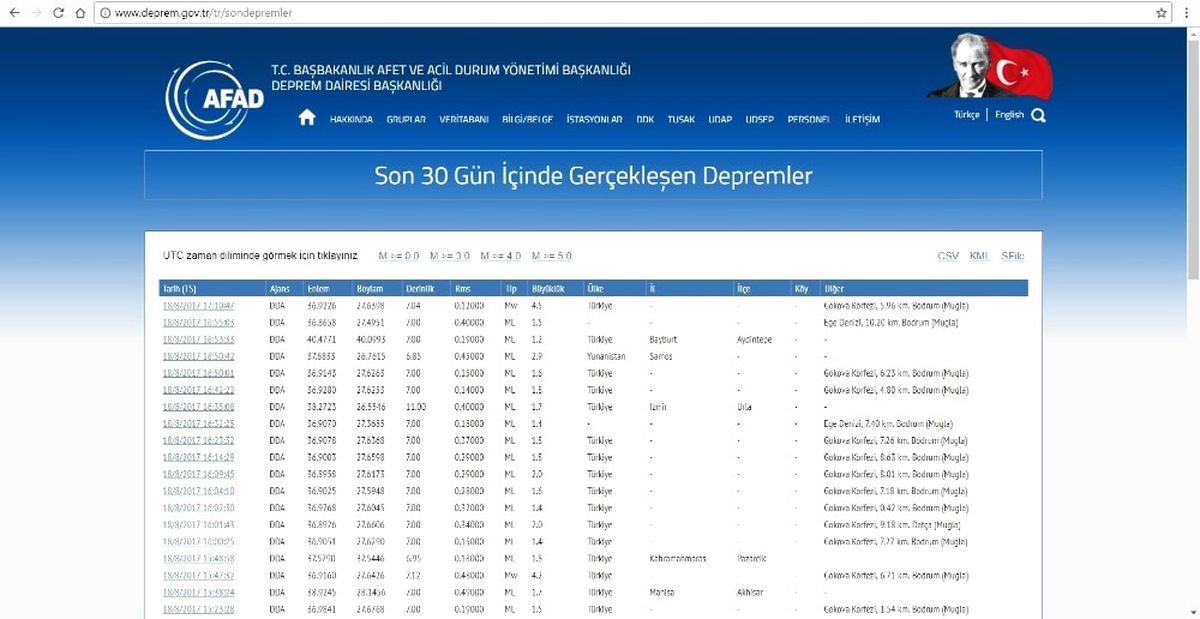
Task: Click the site info icon in the address bar
Action: pyautogui.click(x=104, y=13)
